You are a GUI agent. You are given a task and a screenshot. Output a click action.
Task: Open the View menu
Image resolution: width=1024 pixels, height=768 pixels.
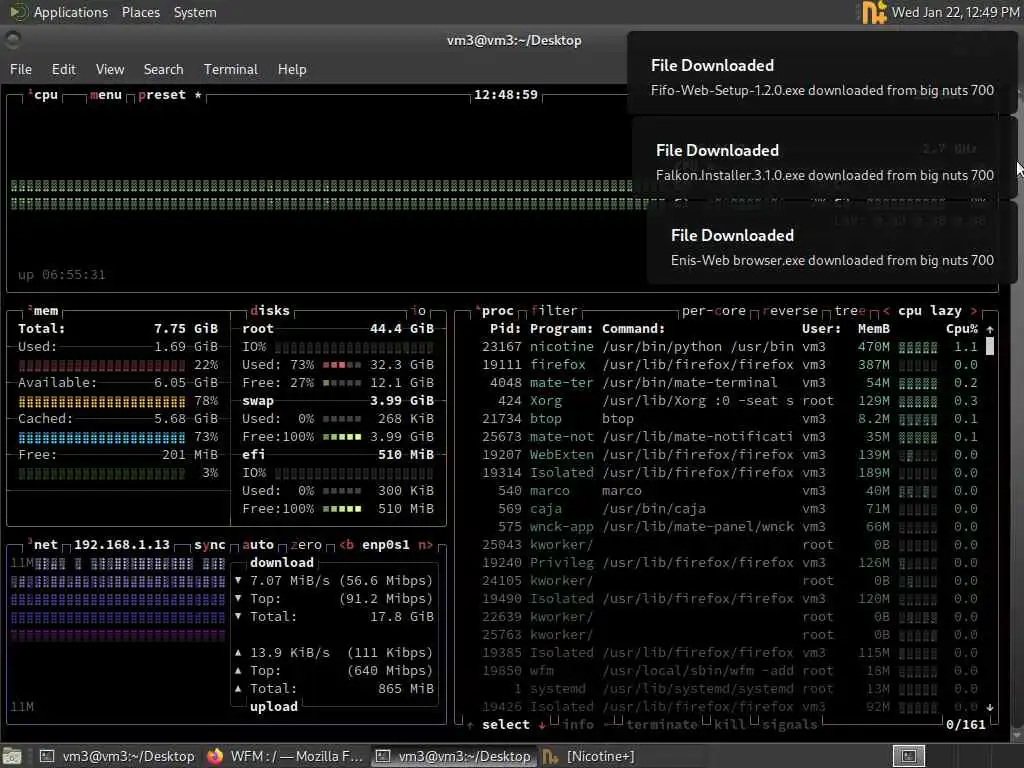click(110, 69)
